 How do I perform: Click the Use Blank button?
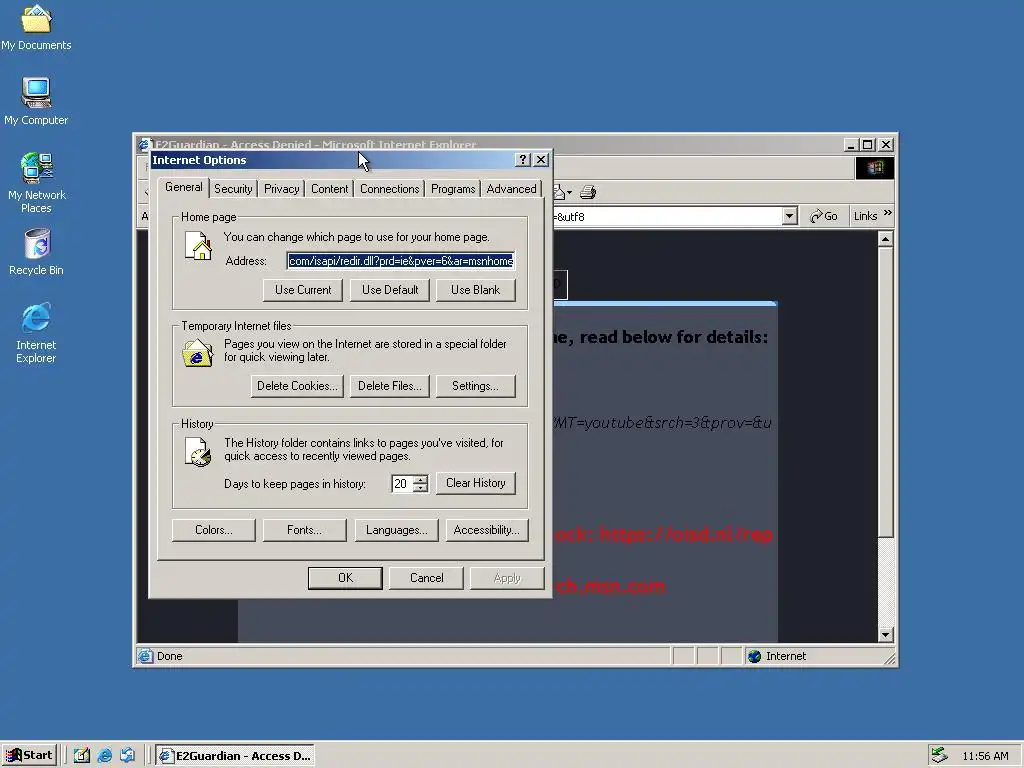(475, 290)
